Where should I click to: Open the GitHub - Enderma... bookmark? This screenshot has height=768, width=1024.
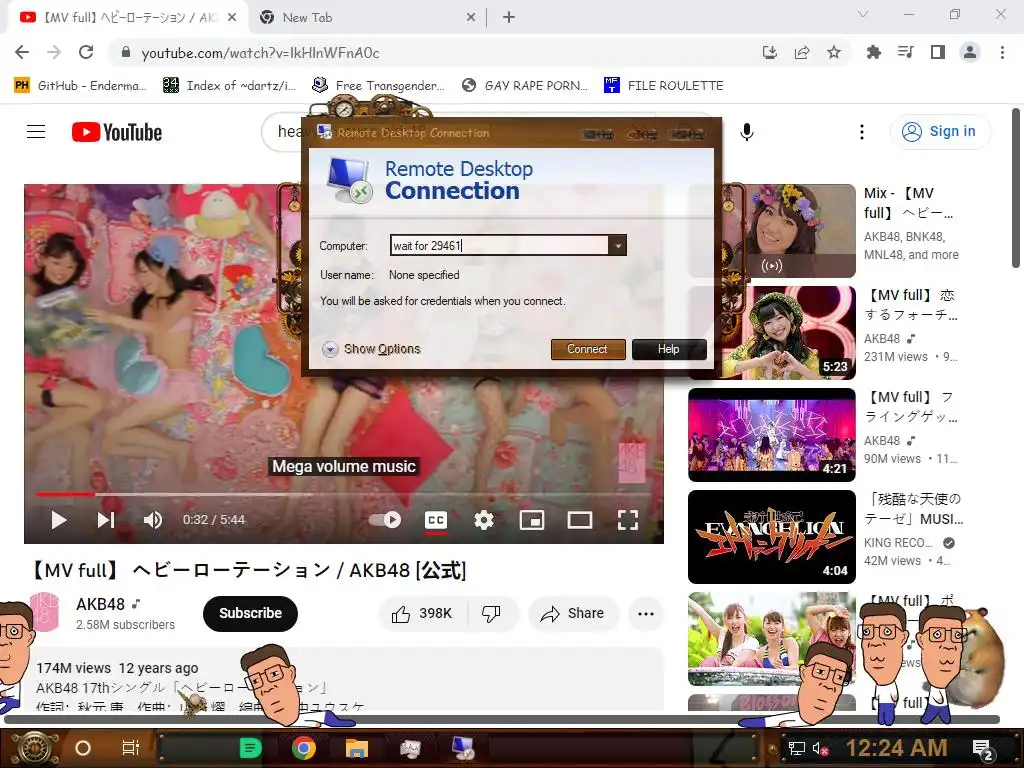(79, 86)
